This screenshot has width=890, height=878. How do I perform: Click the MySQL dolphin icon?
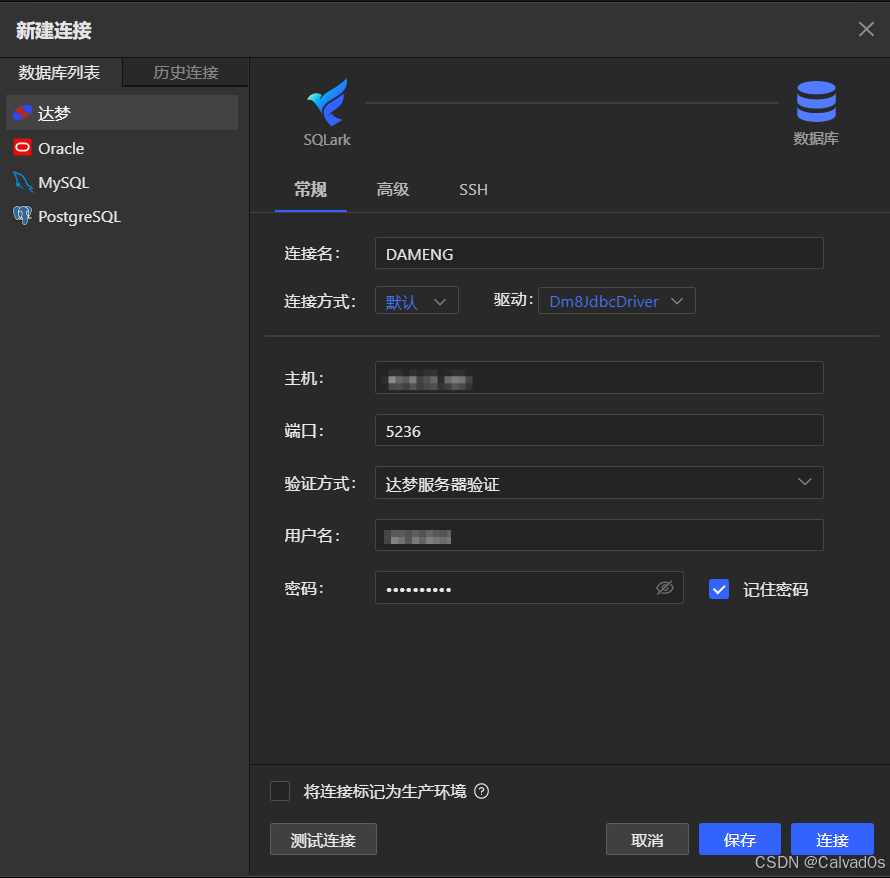tap(23, 182)
